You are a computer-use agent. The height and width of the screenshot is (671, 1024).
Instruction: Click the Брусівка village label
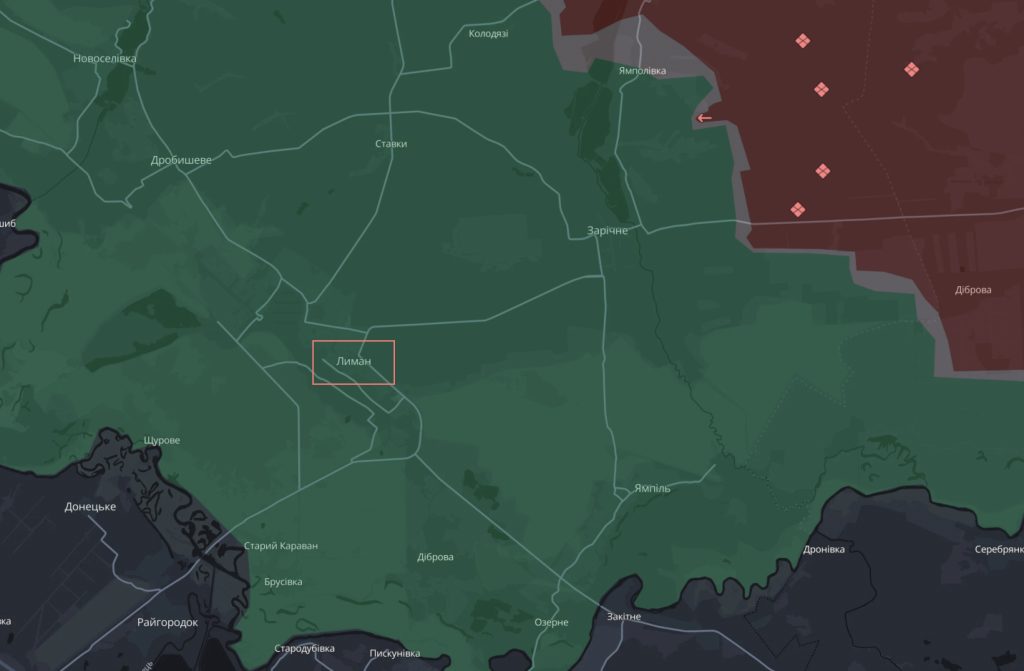click(x=283, y=582)
